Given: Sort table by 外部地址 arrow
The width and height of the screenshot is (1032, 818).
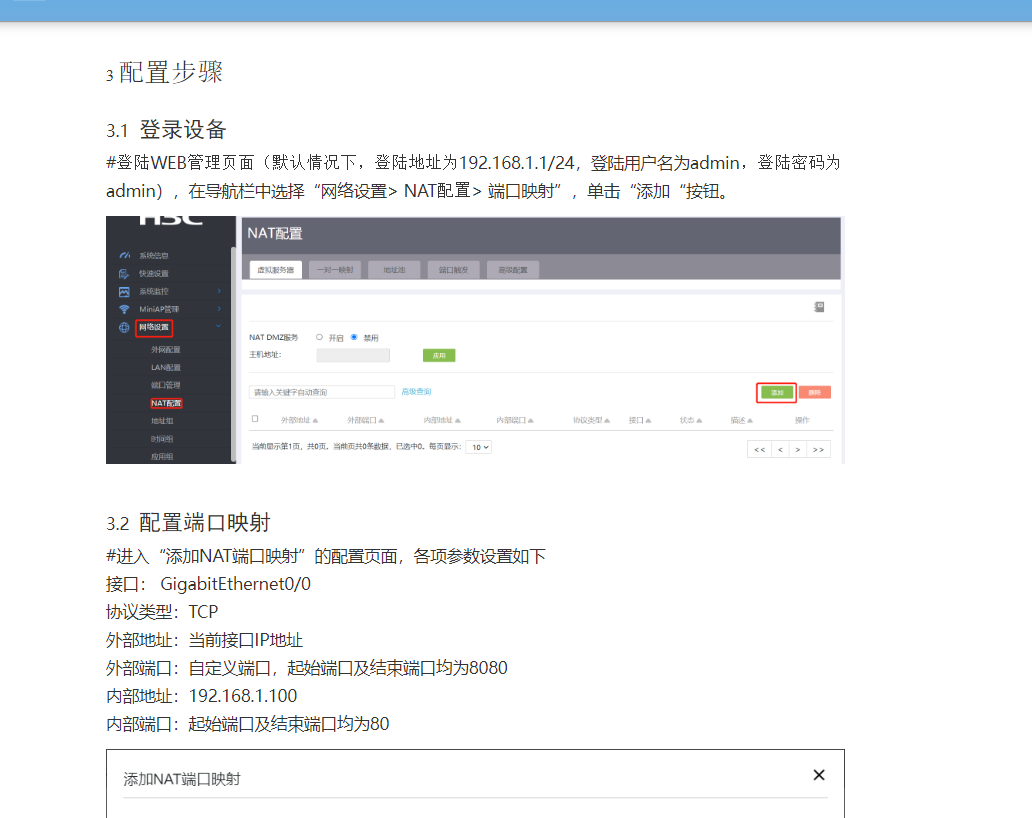Looking at the screenshot, I should (315, 421).
